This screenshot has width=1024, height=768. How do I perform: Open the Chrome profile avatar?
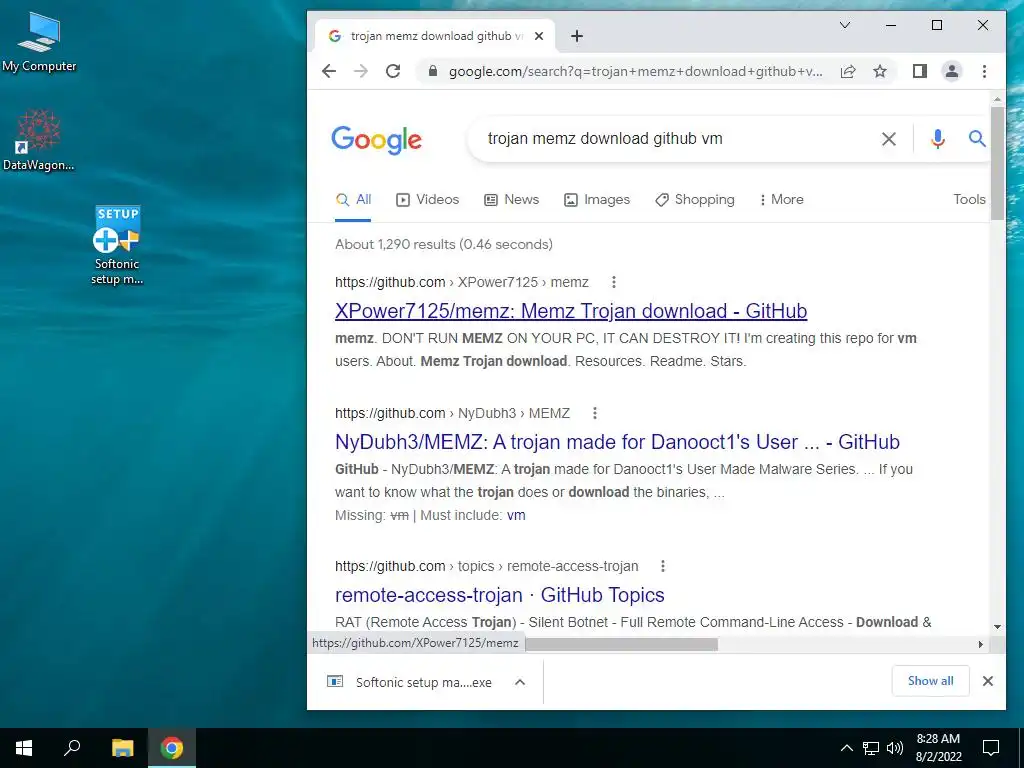coord(952,71)
